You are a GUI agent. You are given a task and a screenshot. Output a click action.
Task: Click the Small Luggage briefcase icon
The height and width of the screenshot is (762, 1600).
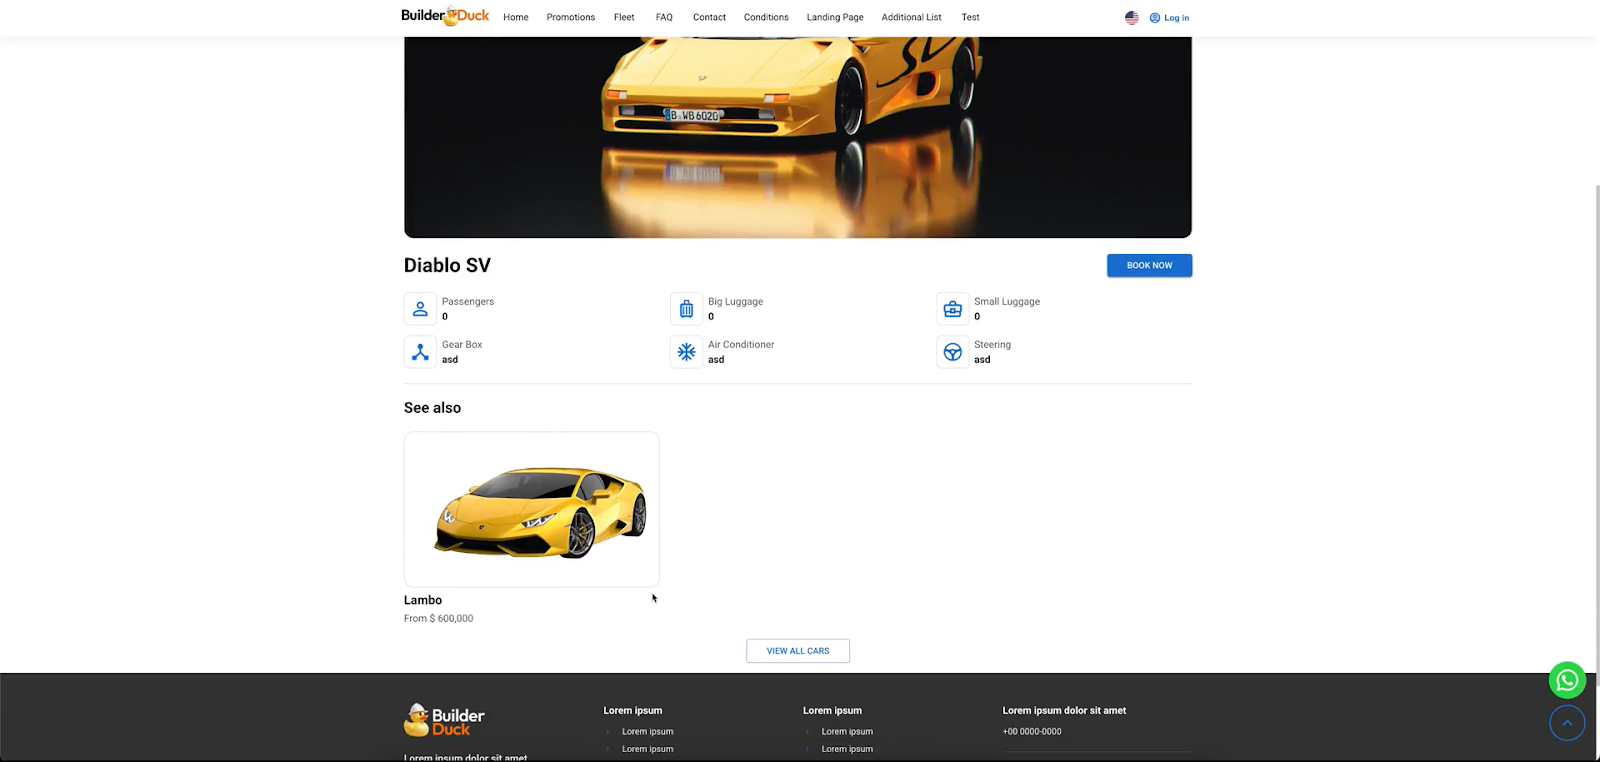[x=952, y=309]
